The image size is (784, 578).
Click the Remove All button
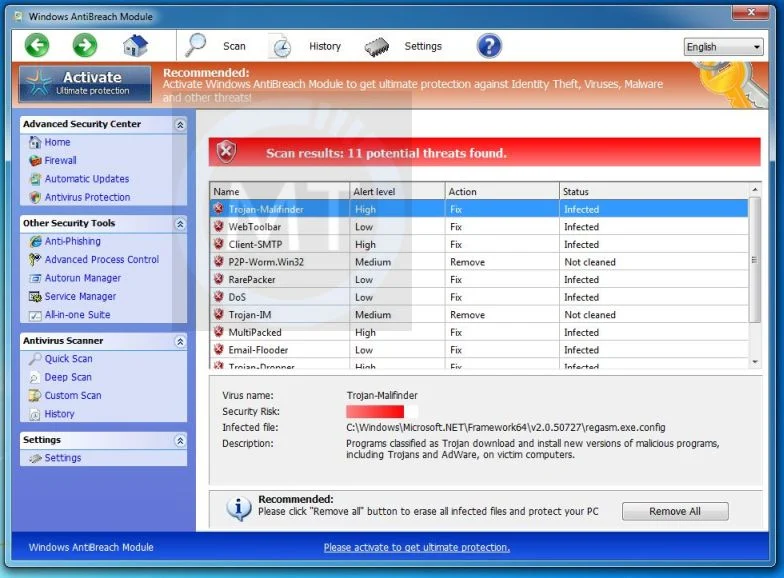pos(675,512)
